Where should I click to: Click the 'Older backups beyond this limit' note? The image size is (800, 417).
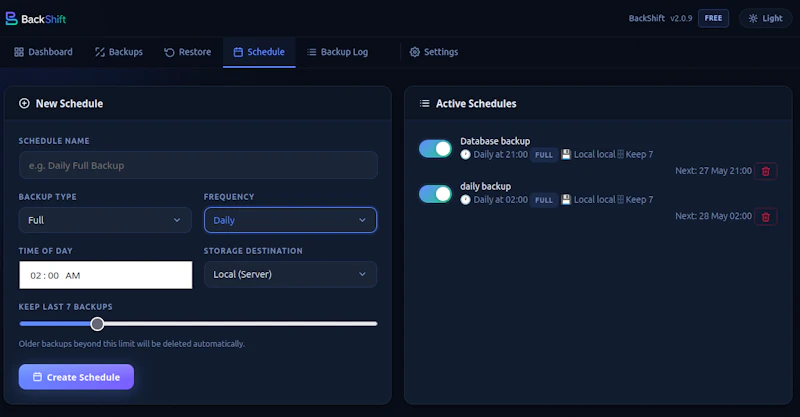pos(132,344)
